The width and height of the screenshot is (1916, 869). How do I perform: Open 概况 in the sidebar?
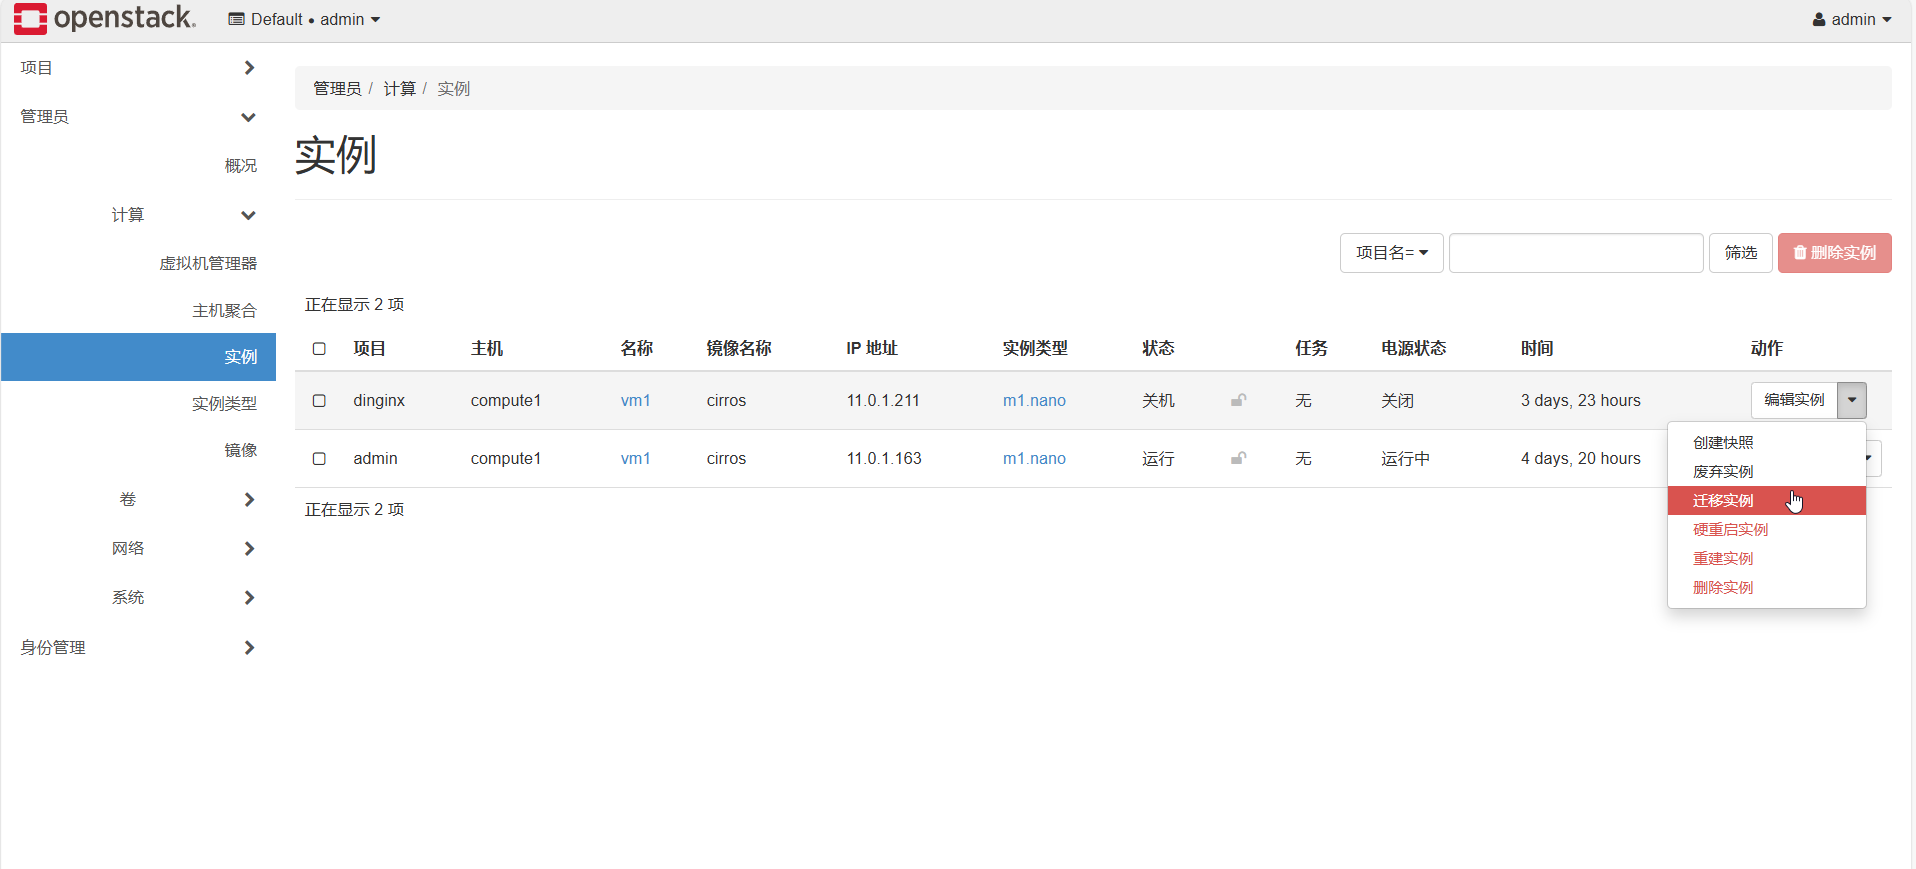click(x=240, y=166)
